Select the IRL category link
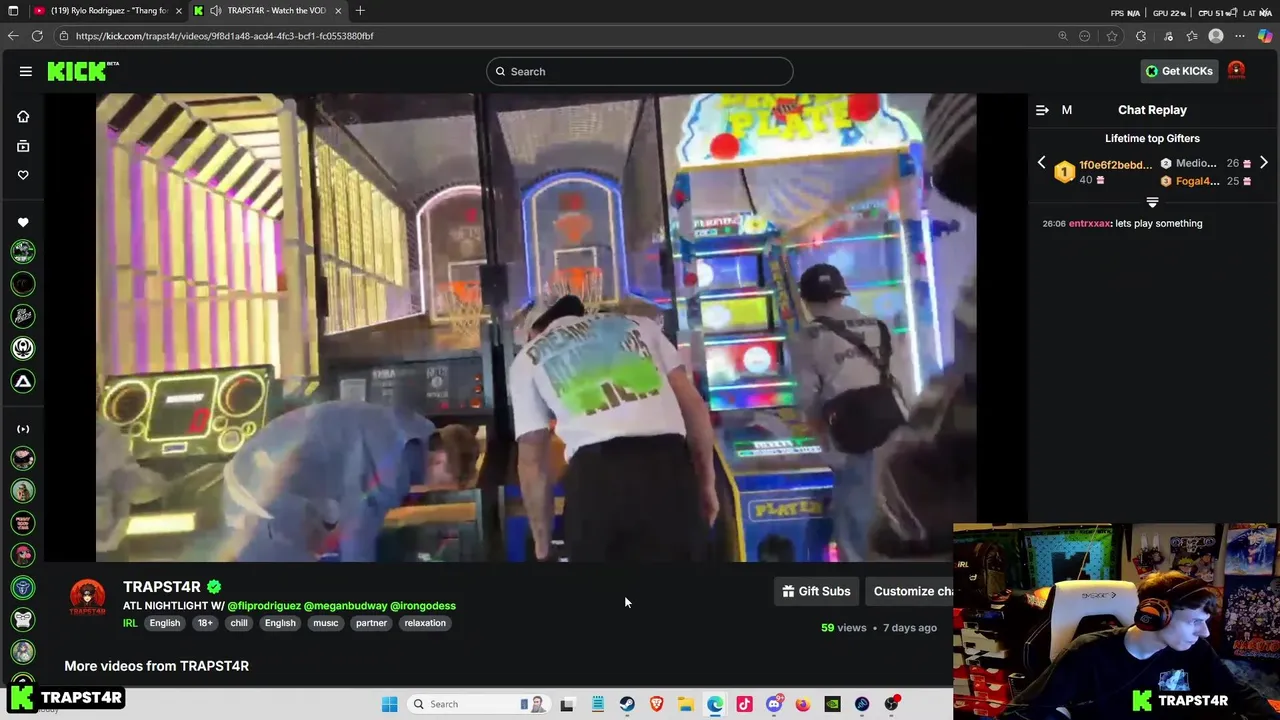The image size is (1280, 720). 130,623
